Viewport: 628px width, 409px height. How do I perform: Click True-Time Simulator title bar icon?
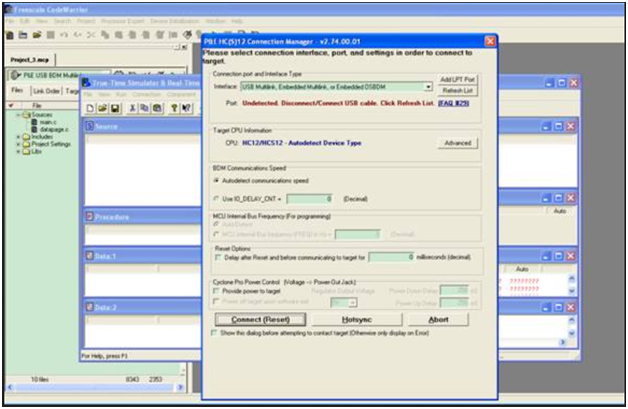(86, 83)
